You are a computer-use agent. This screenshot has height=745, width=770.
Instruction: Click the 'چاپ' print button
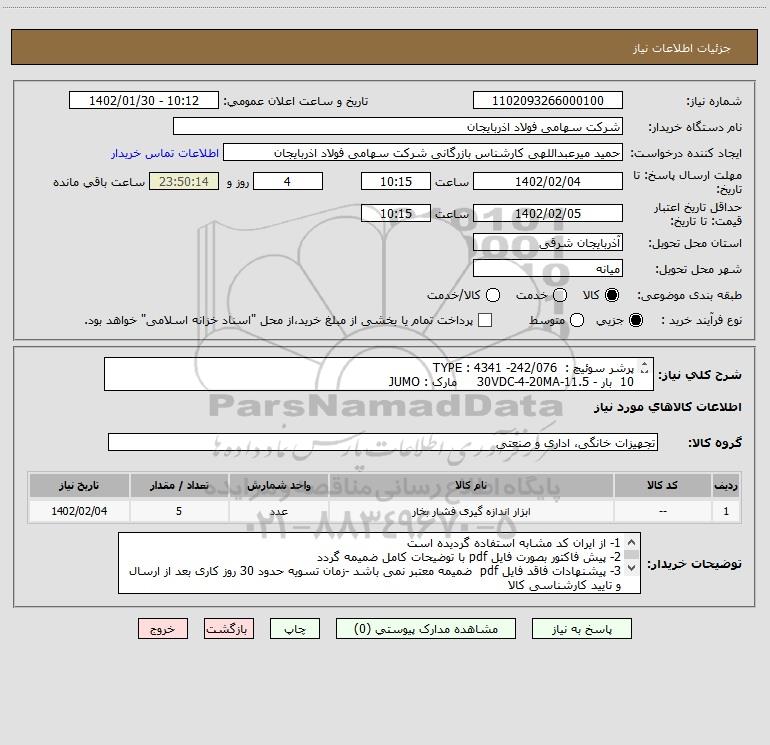[x=295, y=629]
